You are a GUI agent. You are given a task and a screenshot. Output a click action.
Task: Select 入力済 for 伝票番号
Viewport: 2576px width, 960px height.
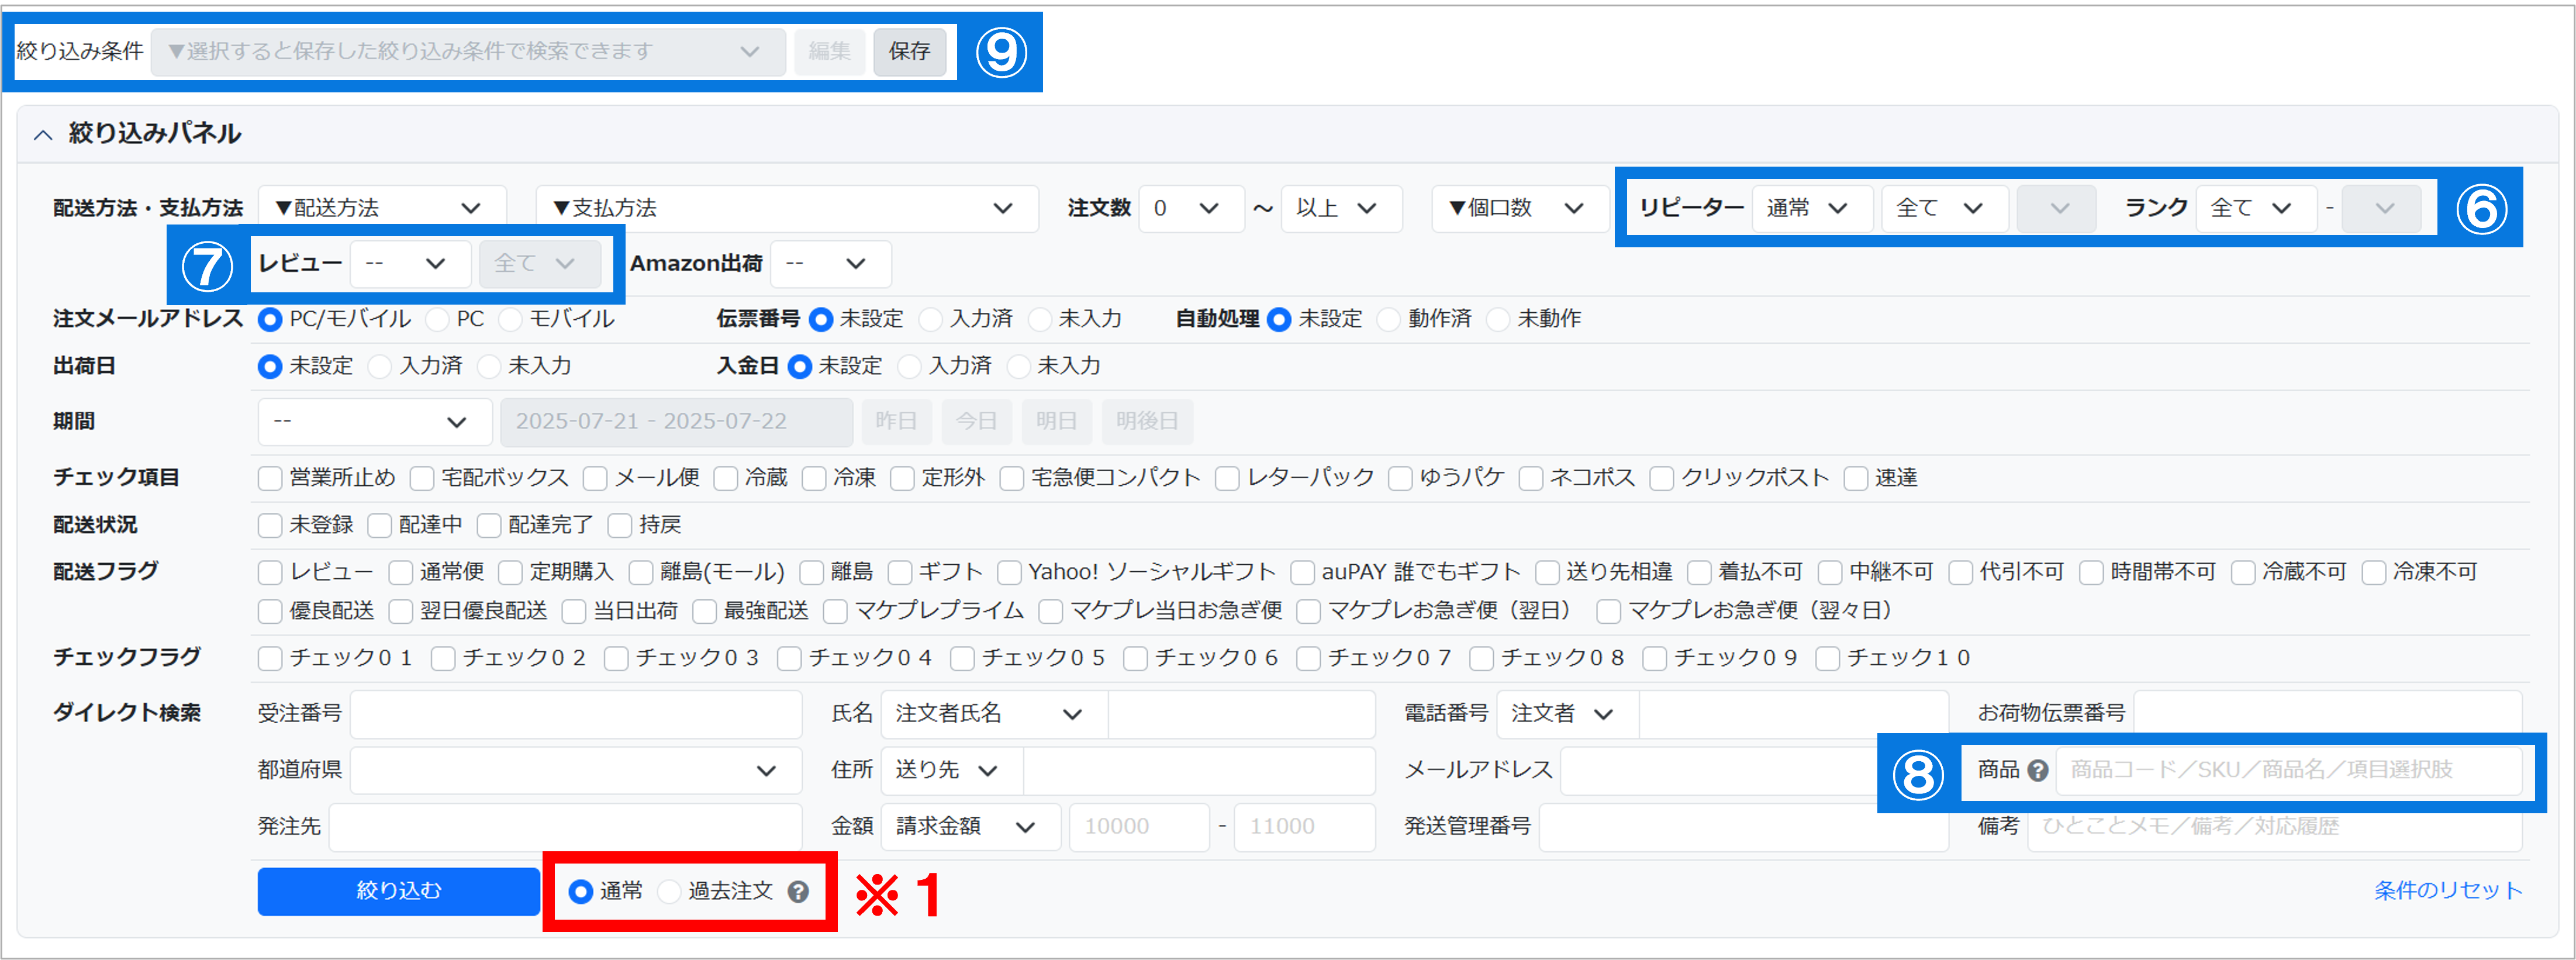(x=931, y=319)
